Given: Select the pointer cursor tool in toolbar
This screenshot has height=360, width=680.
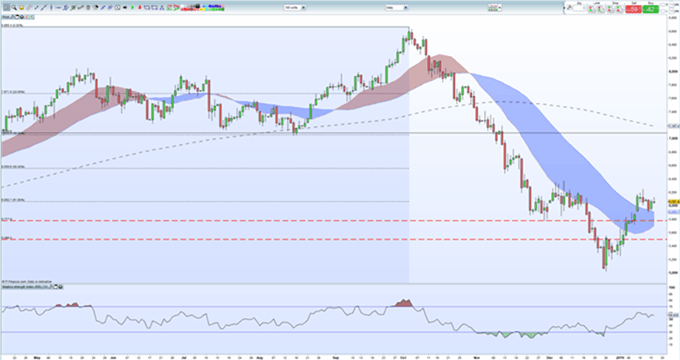Looking at the screenshot, I should coord(7,7).
